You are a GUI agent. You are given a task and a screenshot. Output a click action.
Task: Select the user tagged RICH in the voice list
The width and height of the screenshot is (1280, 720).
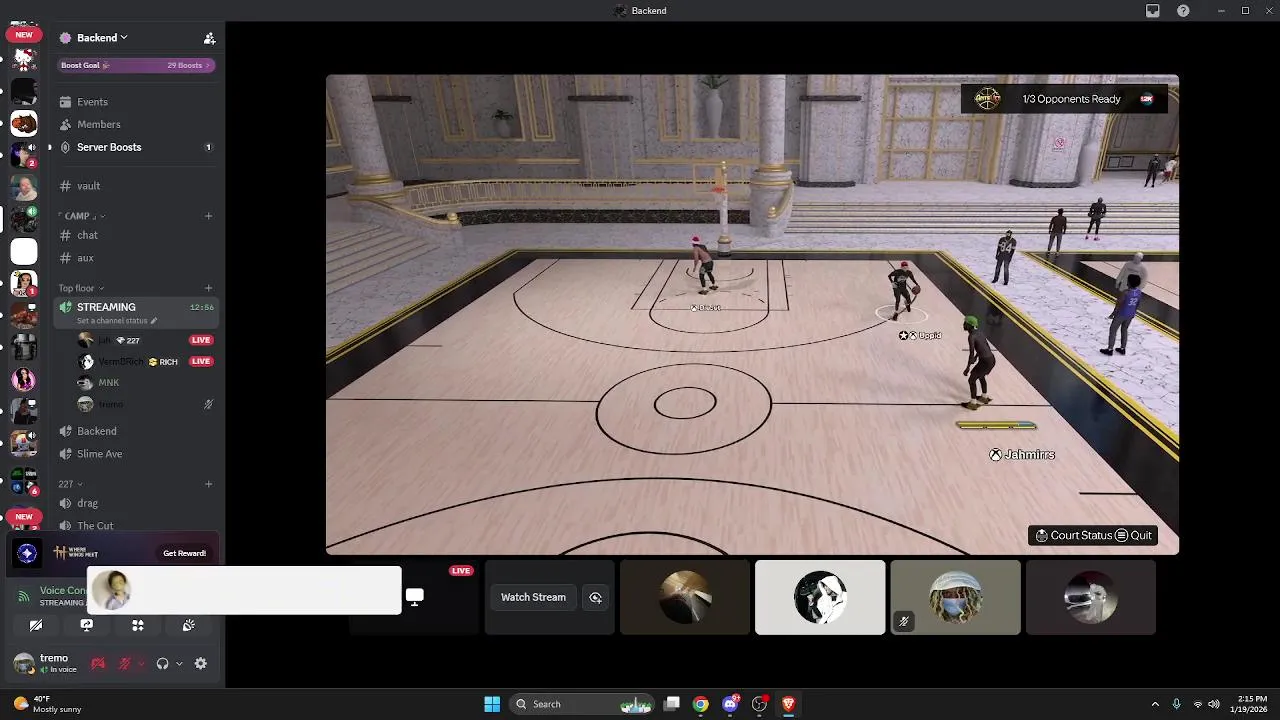tap(146, 362)
